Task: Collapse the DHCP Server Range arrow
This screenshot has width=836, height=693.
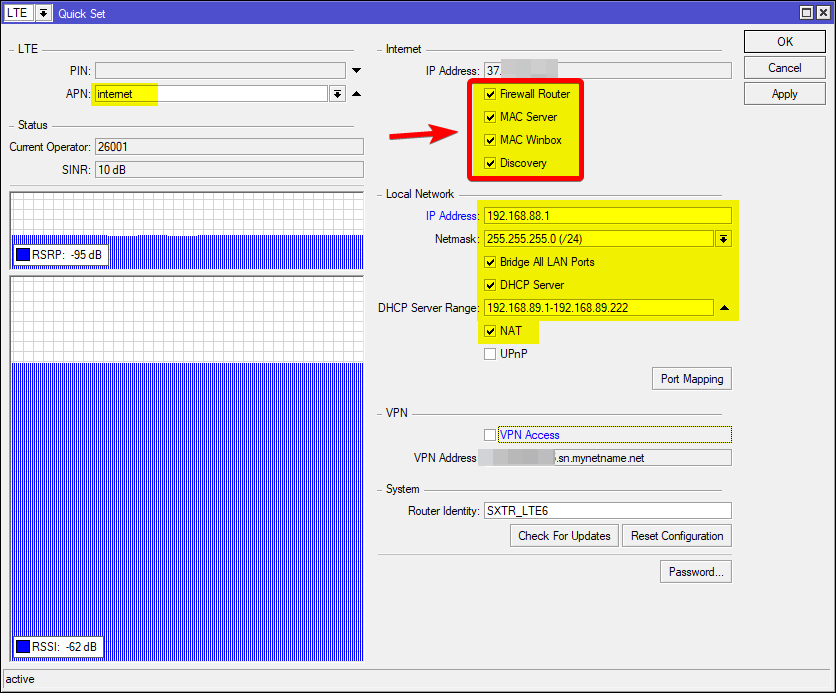Action: pos(724,308)
